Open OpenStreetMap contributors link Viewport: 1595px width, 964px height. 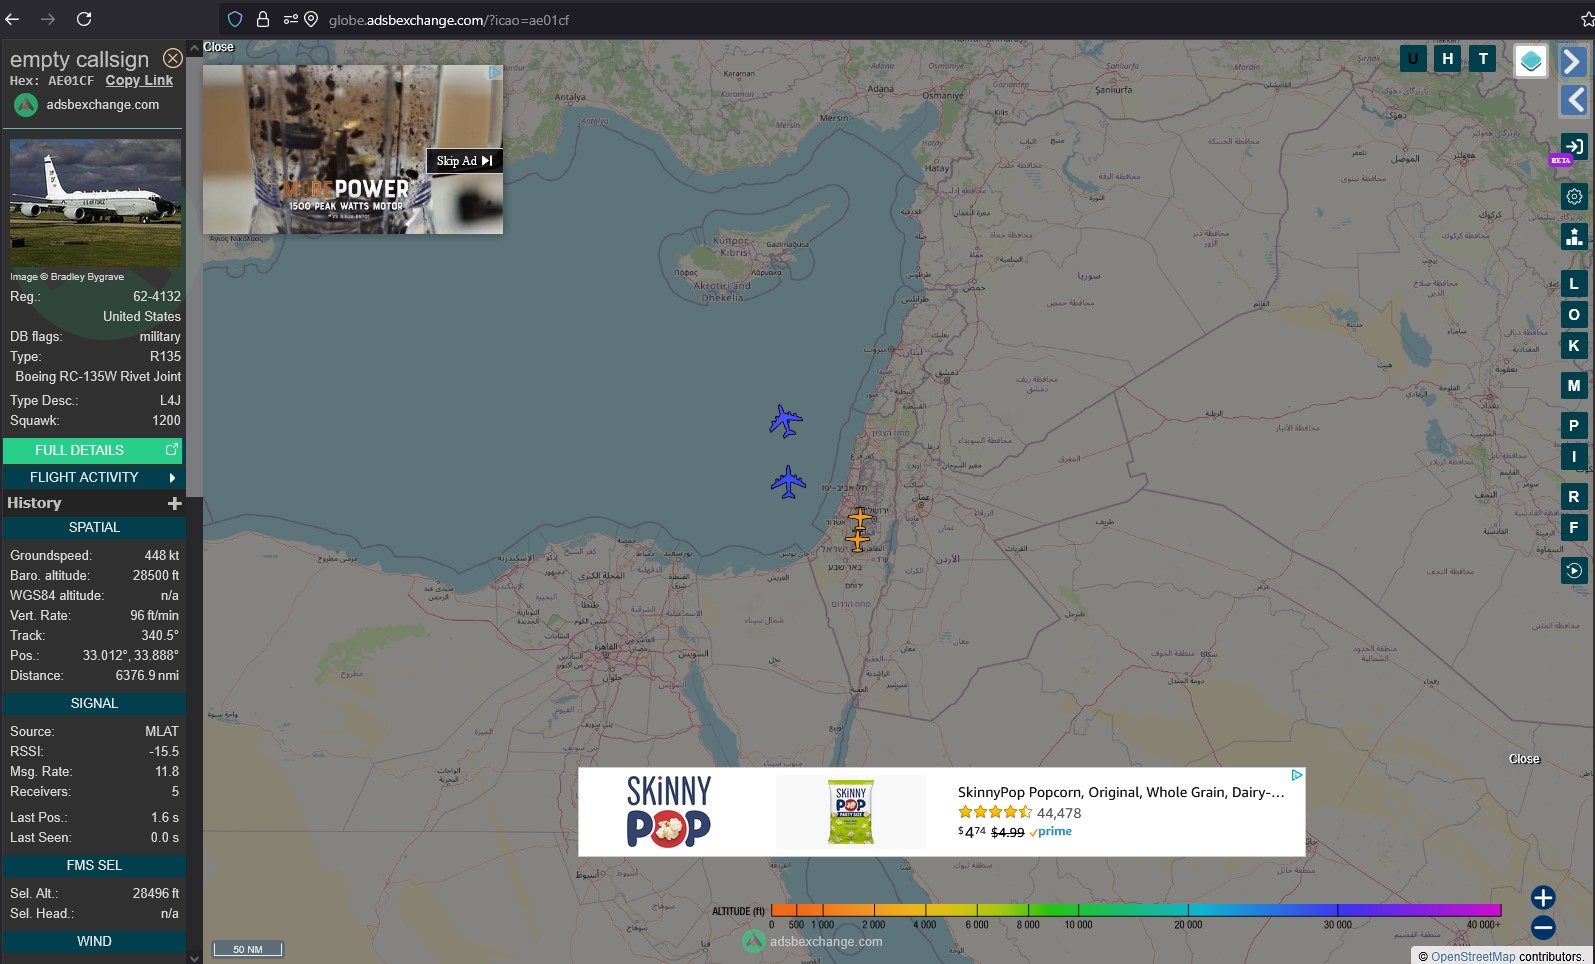[x=1472, y=956]
